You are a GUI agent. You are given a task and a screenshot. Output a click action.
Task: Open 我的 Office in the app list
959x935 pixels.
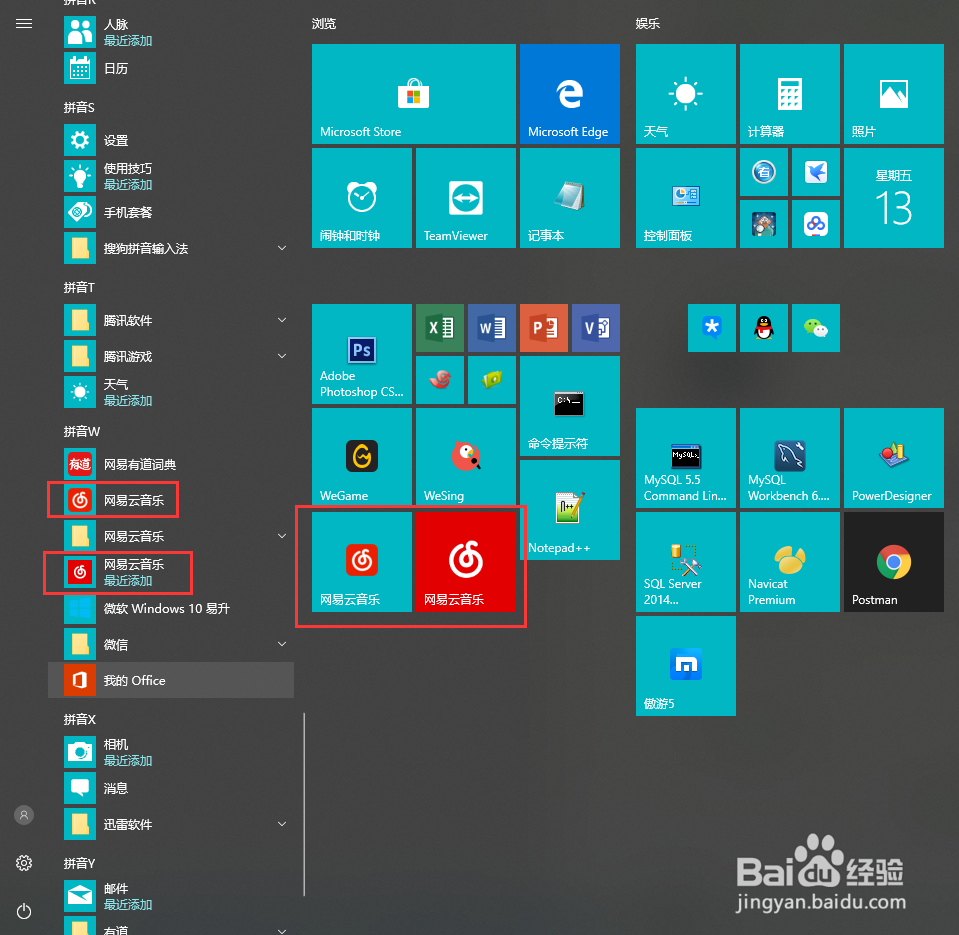point(171,680)
